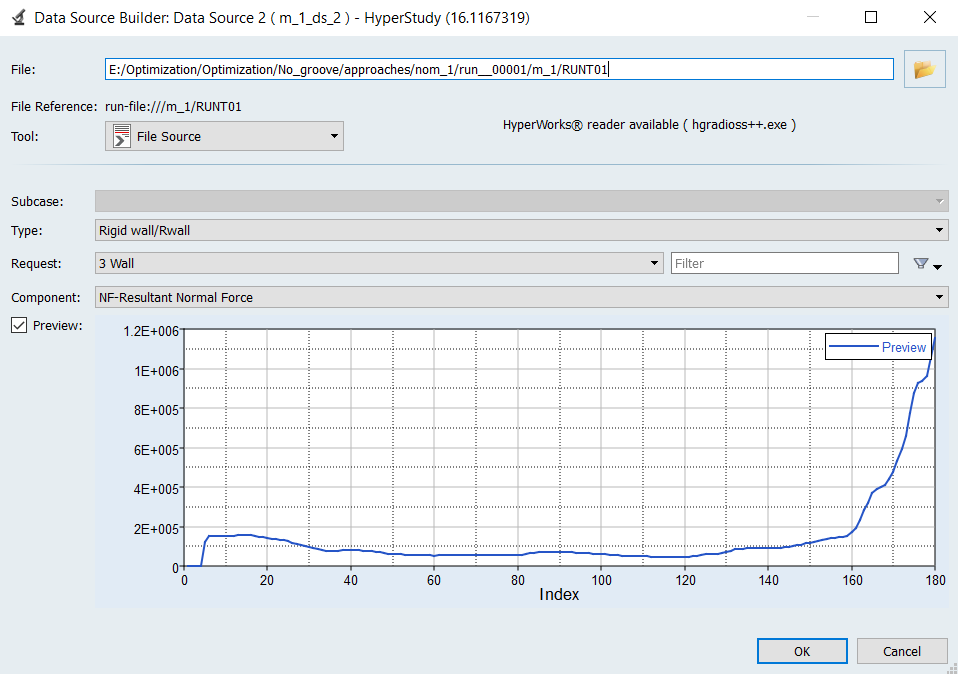The image size is (958, 674).
Task: Click the filter funnel icon
Action: coord(921,263)
